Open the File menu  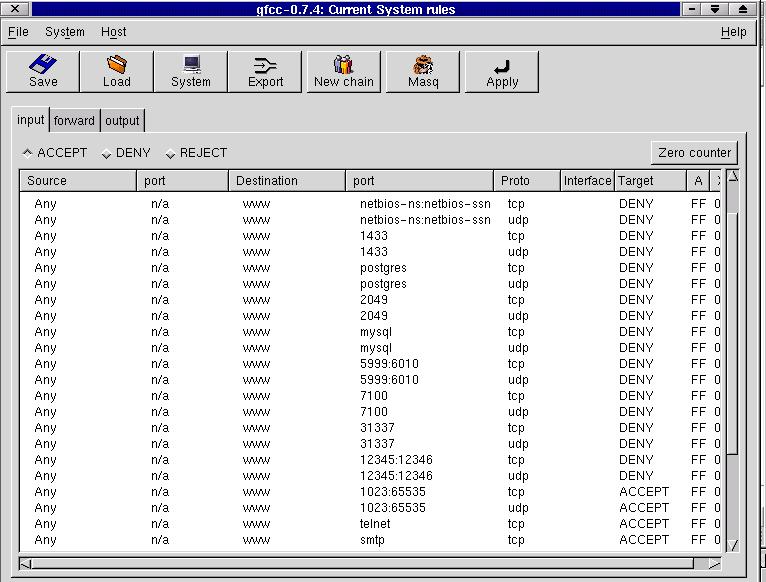18,32
